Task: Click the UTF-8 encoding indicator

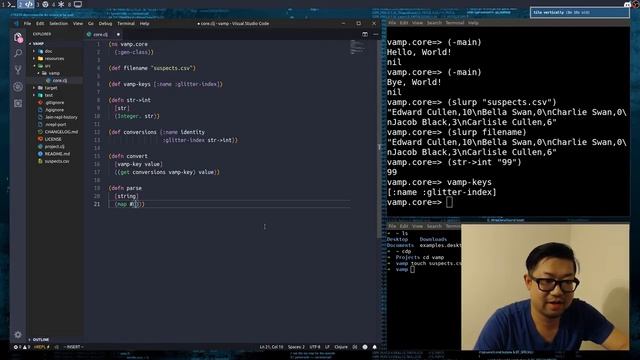Action: (315, 347)
